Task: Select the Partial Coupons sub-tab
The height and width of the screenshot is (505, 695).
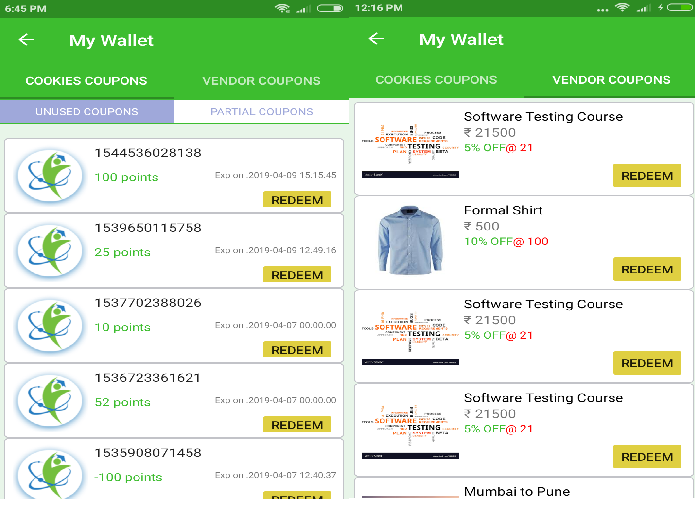Action: (261, 112)
